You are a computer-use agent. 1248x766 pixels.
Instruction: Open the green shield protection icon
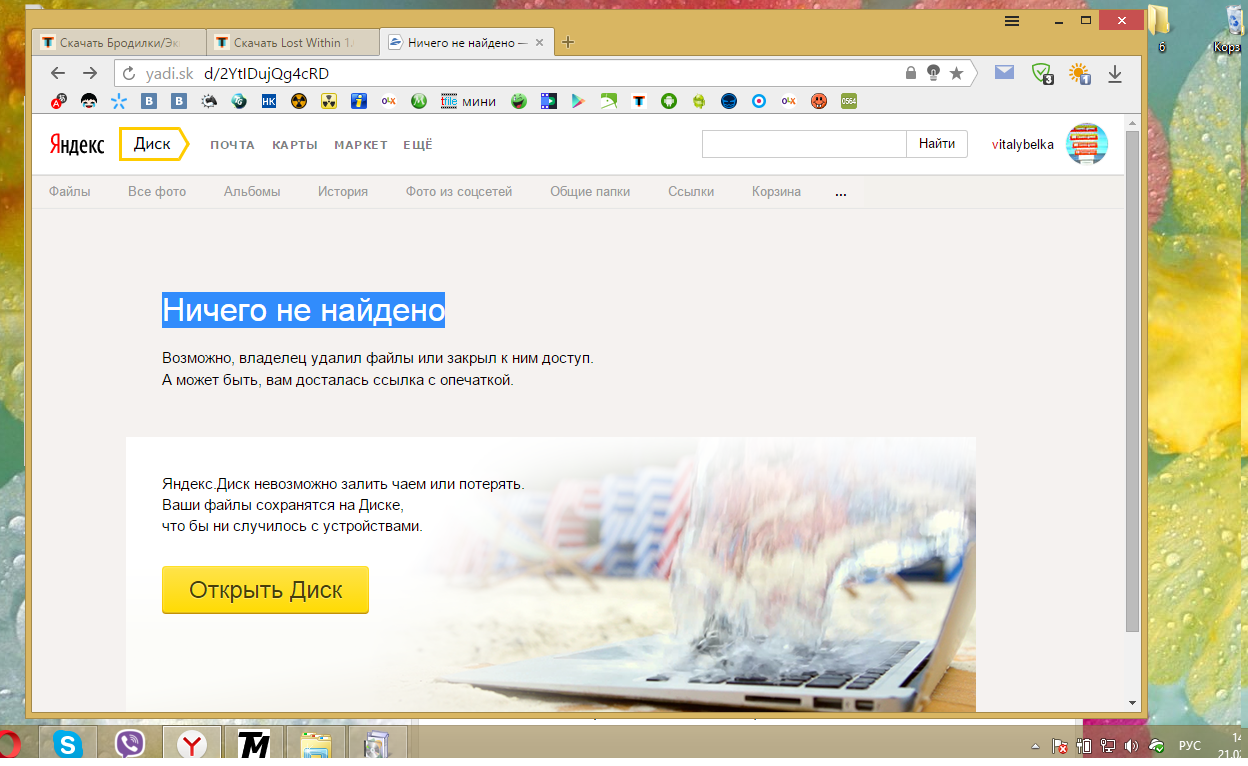coord(1042,73)
